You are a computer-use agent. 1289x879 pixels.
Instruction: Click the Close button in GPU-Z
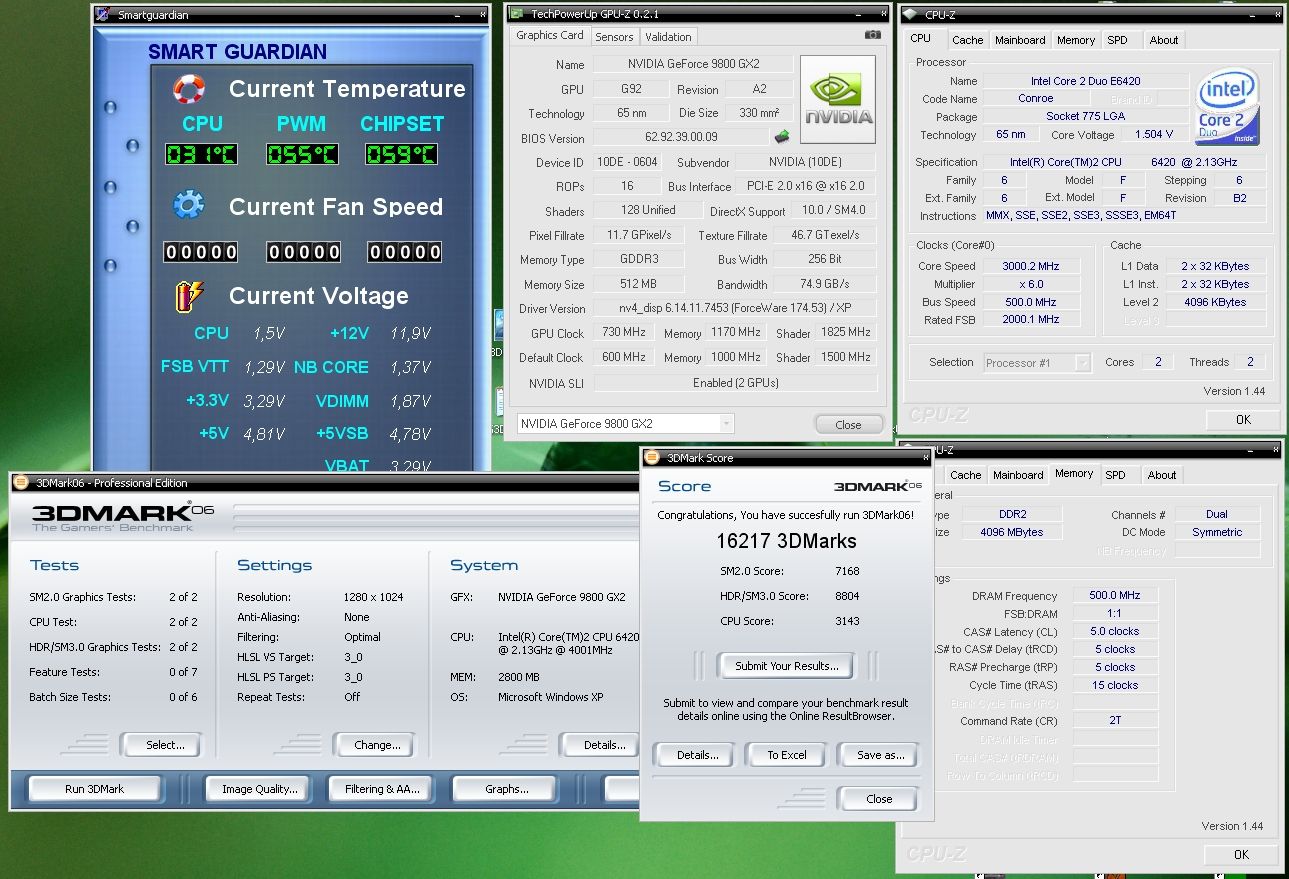(848, 424)
